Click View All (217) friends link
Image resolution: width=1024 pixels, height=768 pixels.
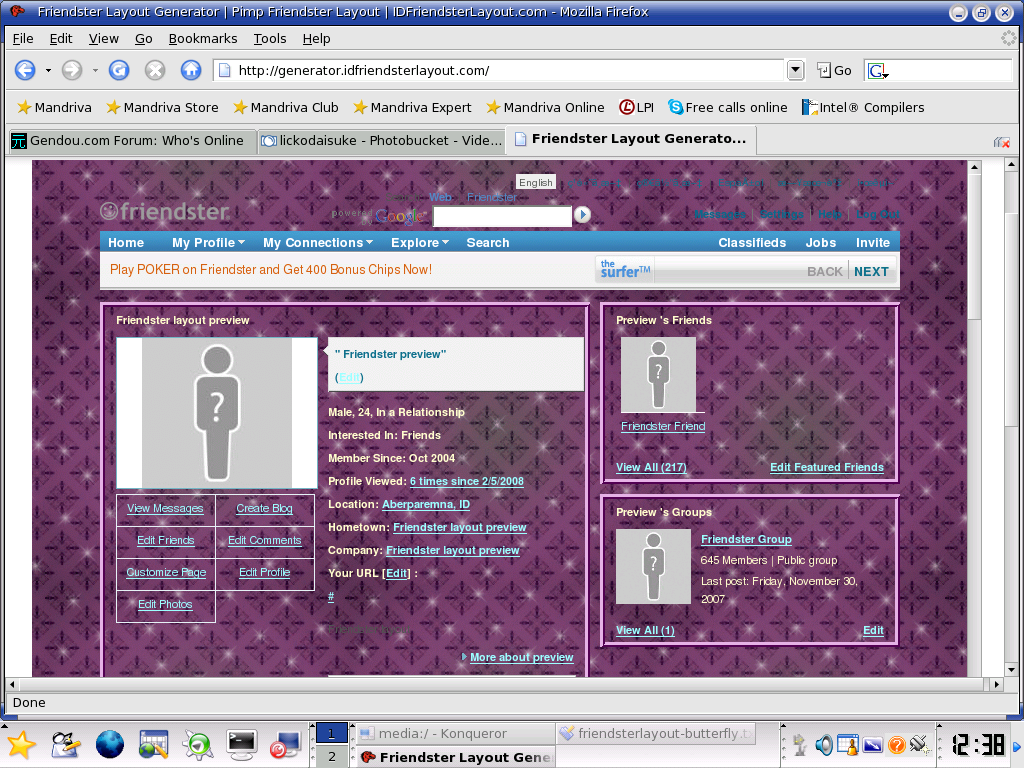click(x=651, y=467)
